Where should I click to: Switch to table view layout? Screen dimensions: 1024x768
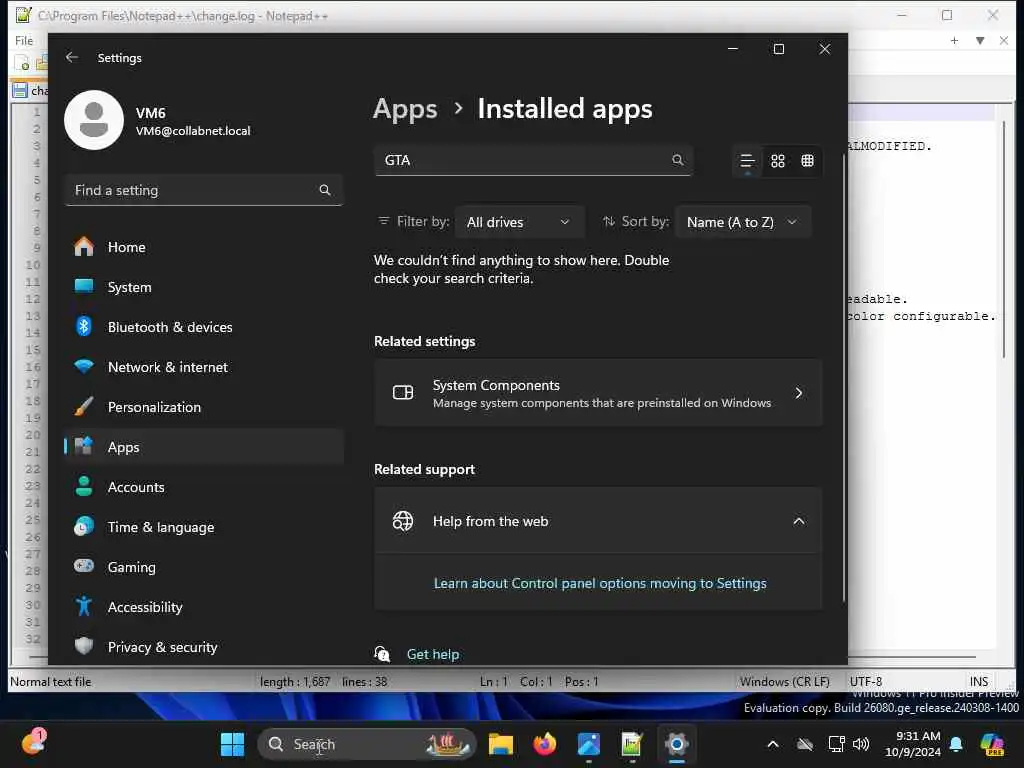(x=808, y=161)
